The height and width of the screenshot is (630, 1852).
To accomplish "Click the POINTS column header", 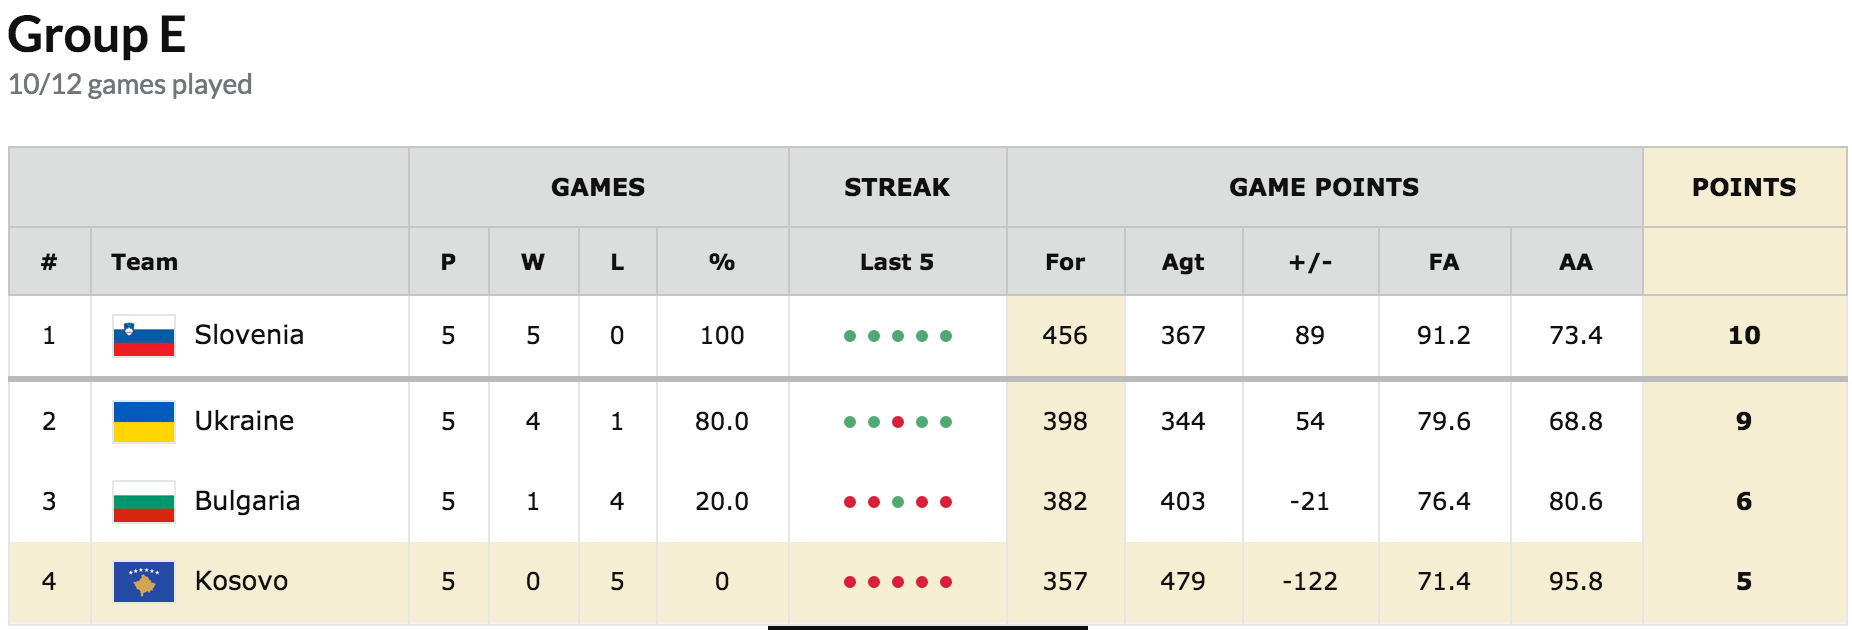I will [x=1744, y=187].
